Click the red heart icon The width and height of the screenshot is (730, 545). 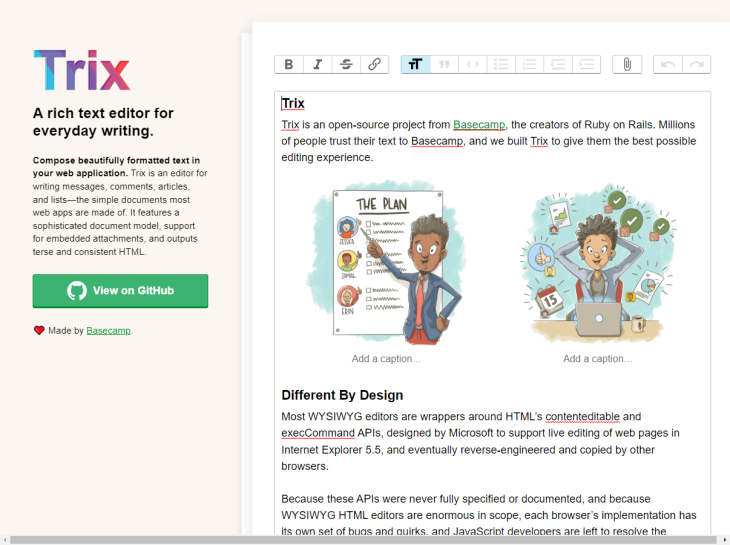39,330
